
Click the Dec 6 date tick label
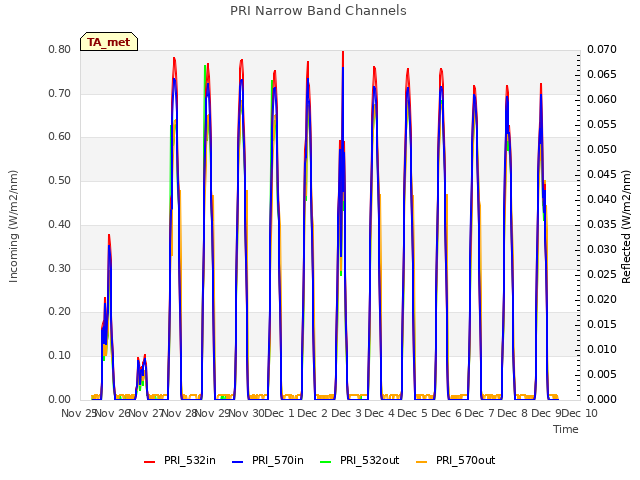(x=446, y=414)
